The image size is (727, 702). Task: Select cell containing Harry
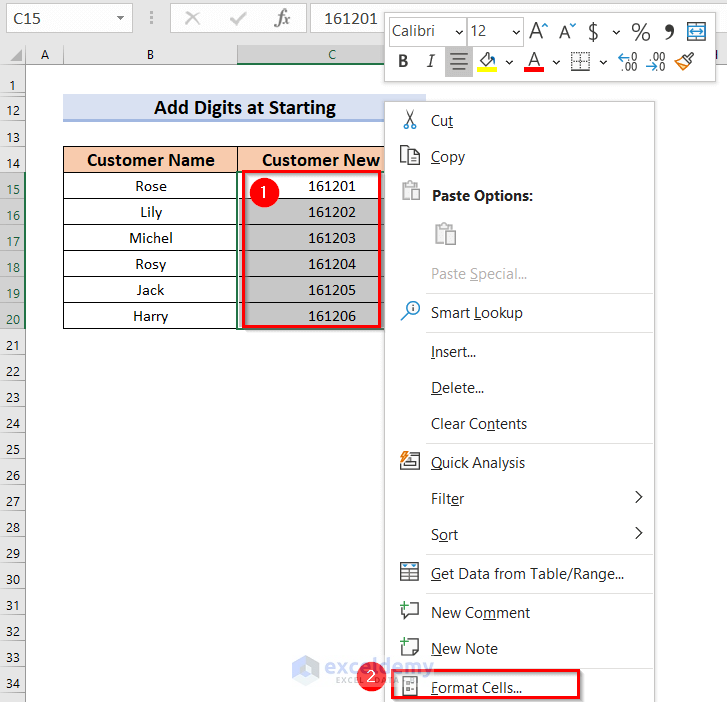click(x=150, y=316)
